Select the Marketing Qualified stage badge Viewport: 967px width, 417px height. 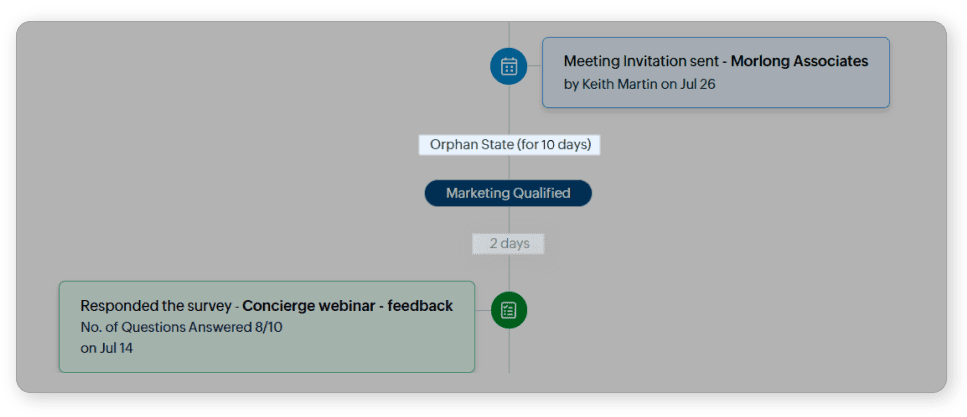tap(508, 193)
